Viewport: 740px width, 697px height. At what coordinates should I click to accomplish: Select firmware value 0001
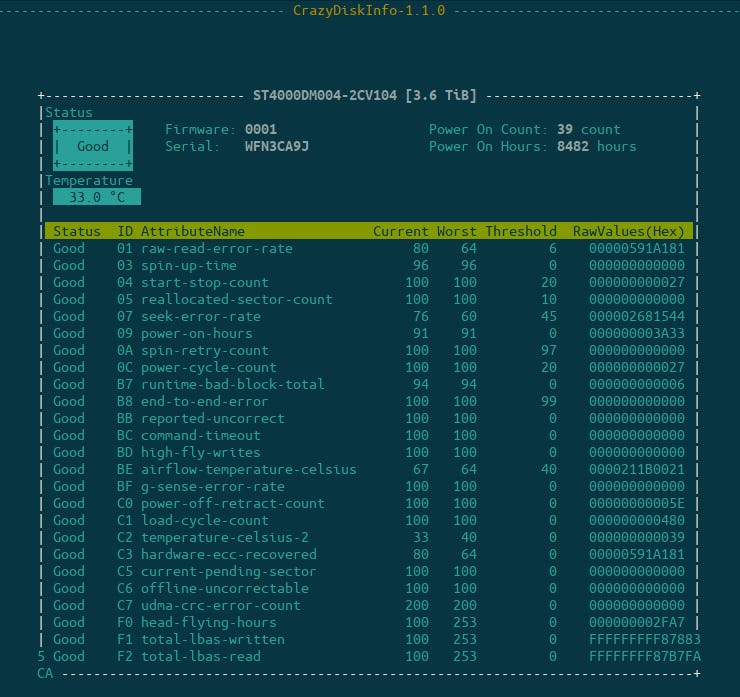click(x=261, y=129)
